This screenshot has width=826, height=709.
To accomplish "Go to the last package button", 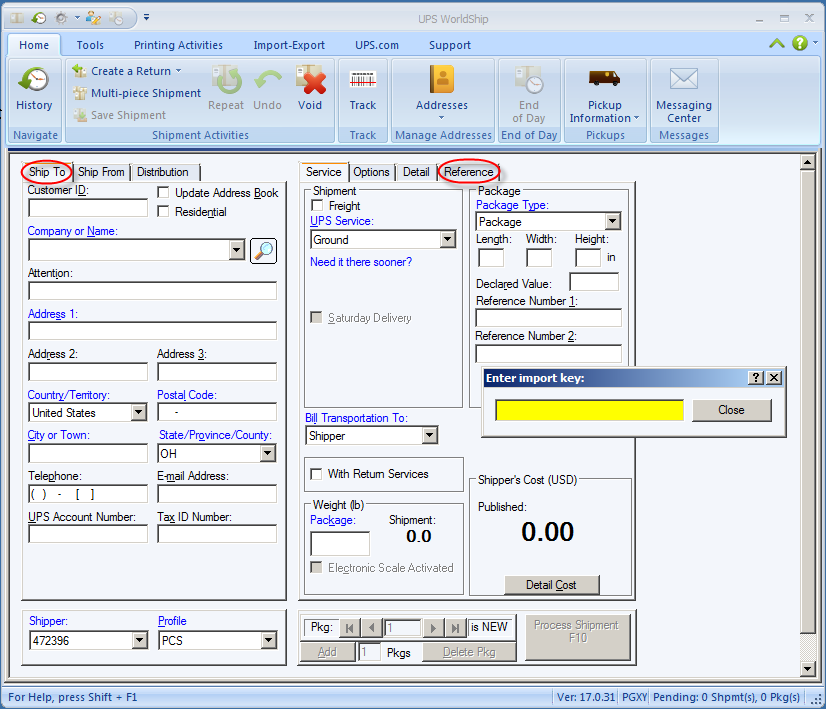I will pos(455,628).
